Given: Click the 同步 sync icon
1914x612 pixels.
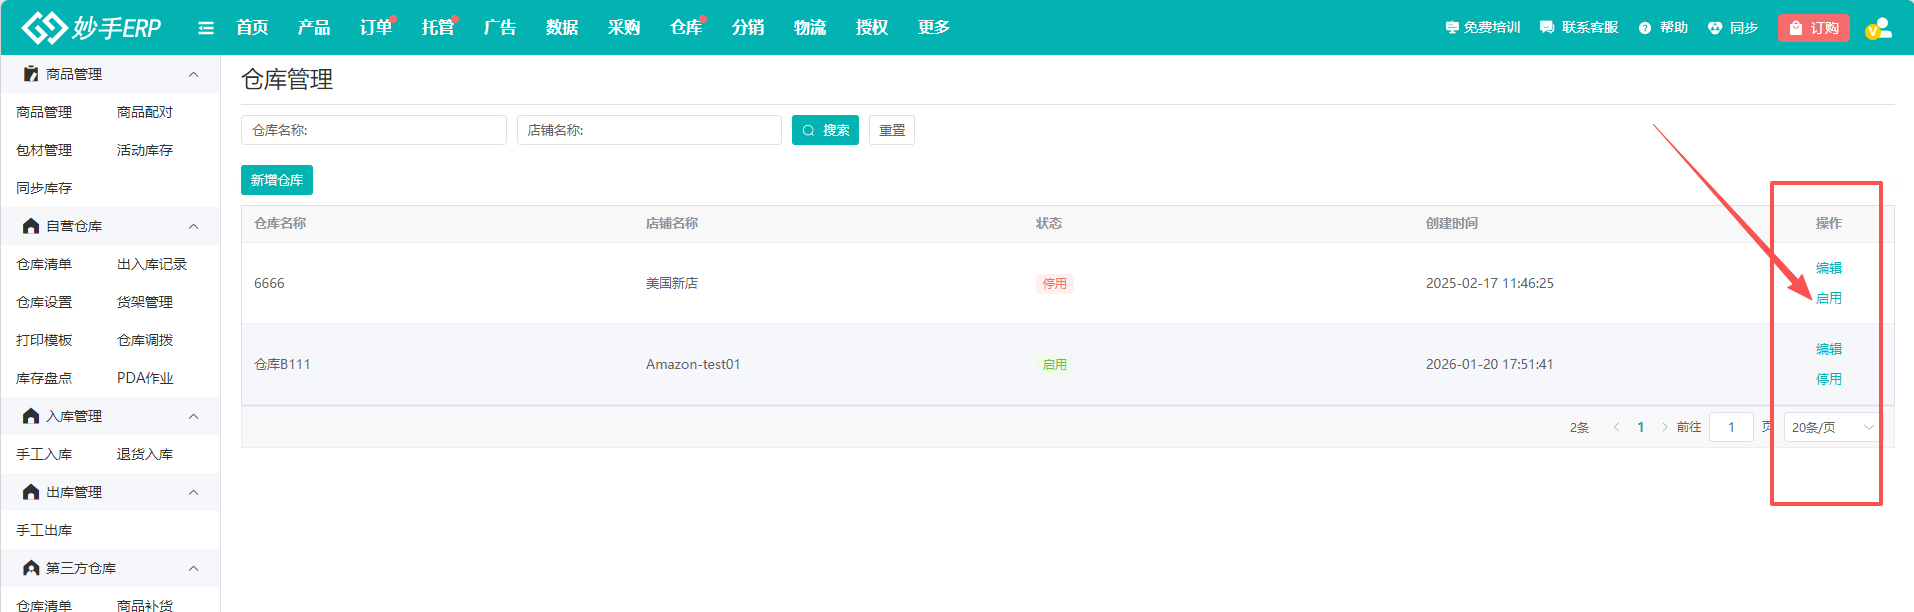Looking at the screenshot, I should [1715, 28].
